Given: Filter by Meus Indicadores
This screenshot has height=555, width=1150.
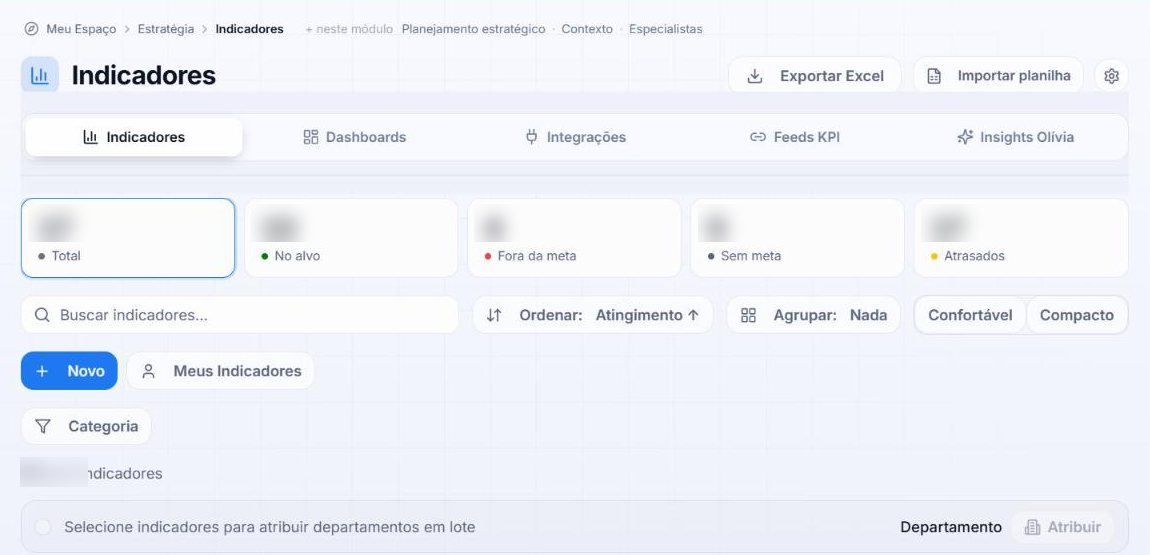Looking at the screenshot, I should (221, 371).
